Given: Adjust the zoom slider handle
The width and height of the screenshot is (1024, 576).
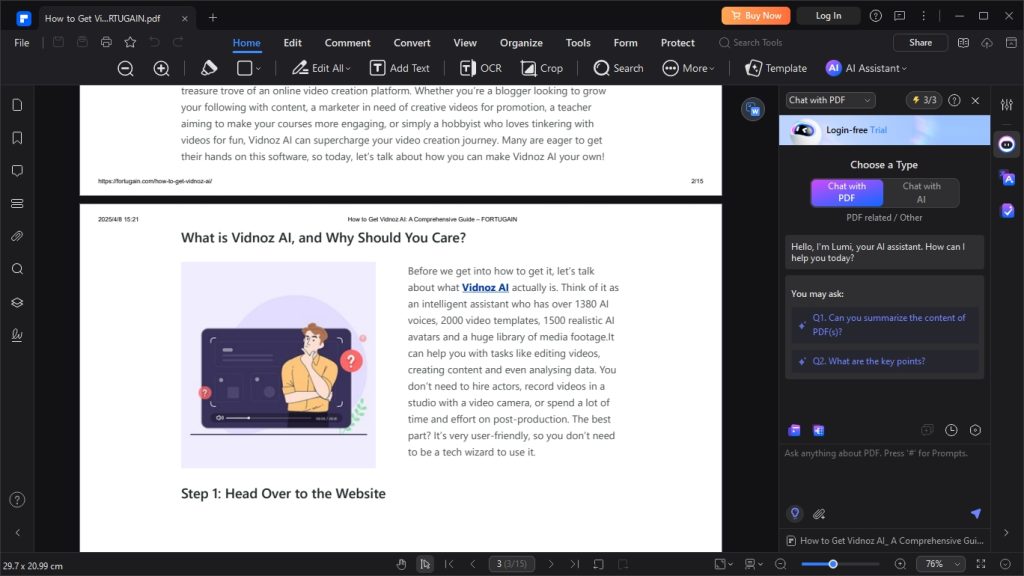Looking at the screenshot, I should 833,564.
